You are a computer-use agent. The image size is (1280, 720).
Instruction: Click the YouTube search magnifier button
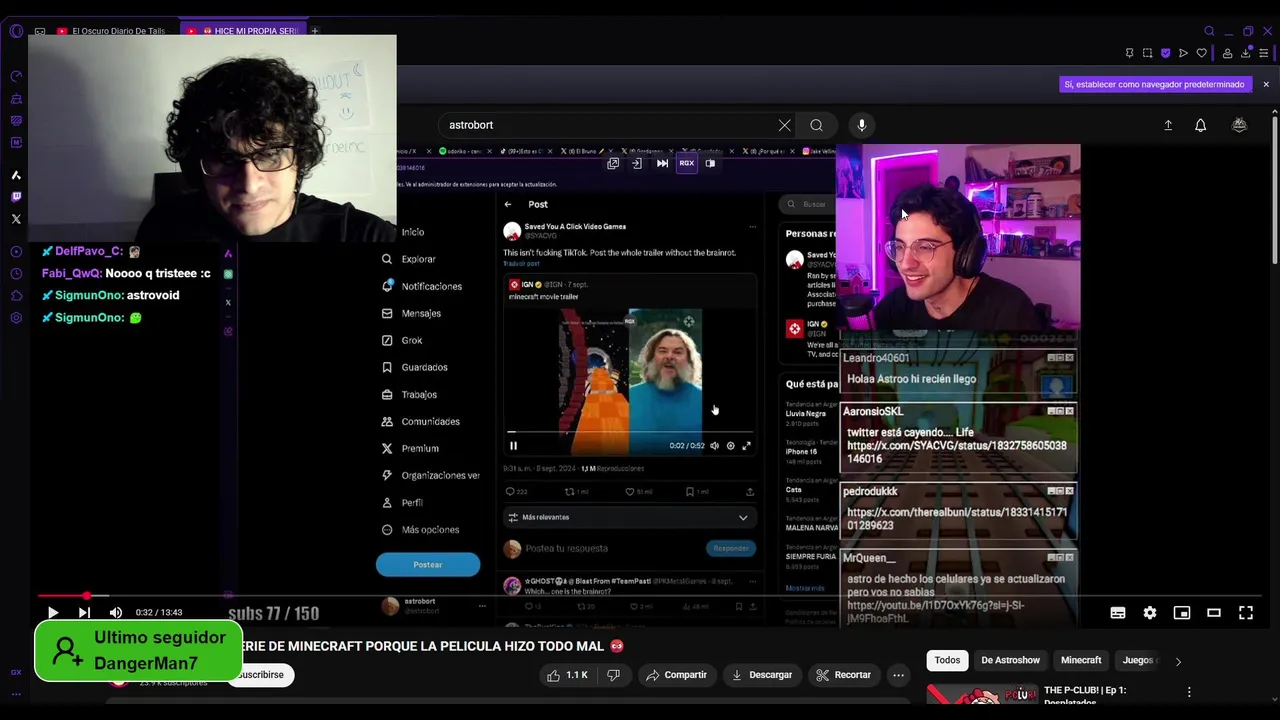tap(816, 125)
